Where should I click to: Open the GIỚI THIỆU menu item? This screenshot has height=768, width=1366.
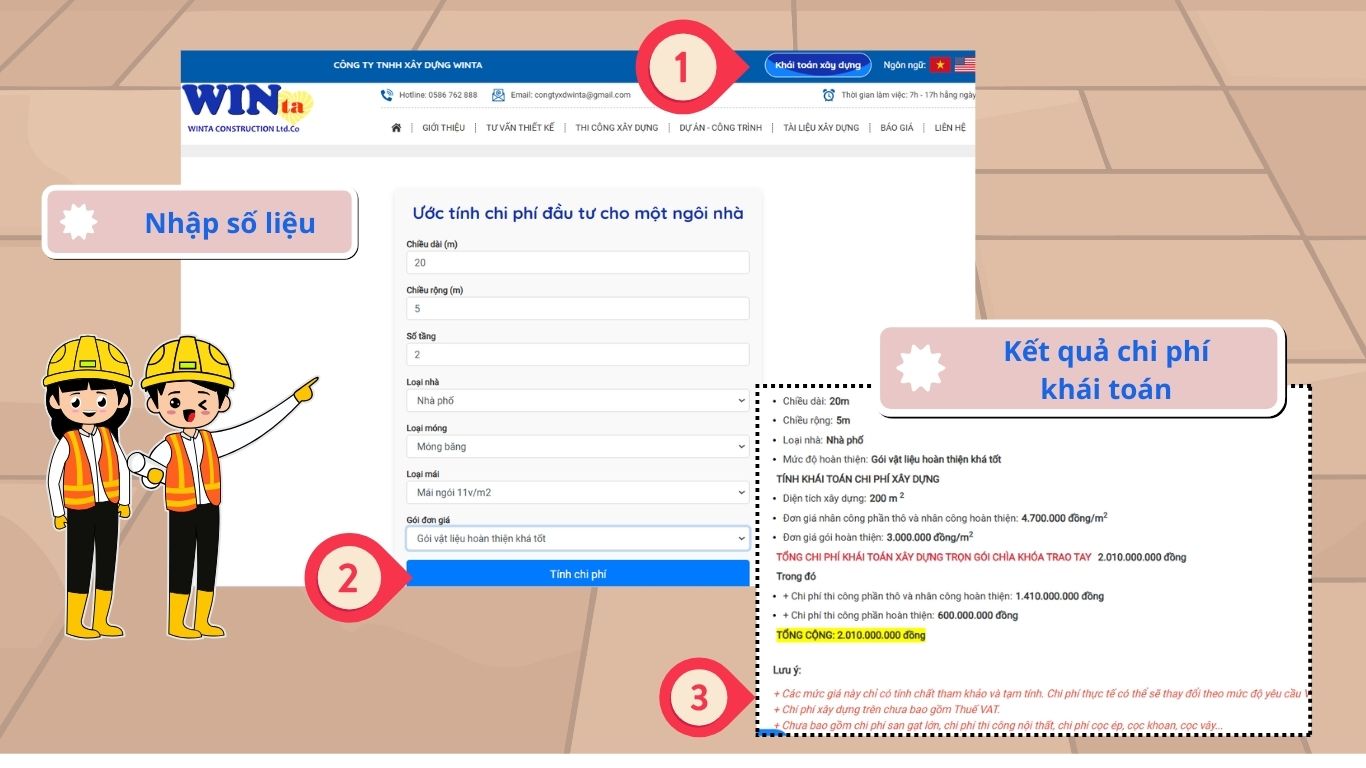(x=443, y=128)
